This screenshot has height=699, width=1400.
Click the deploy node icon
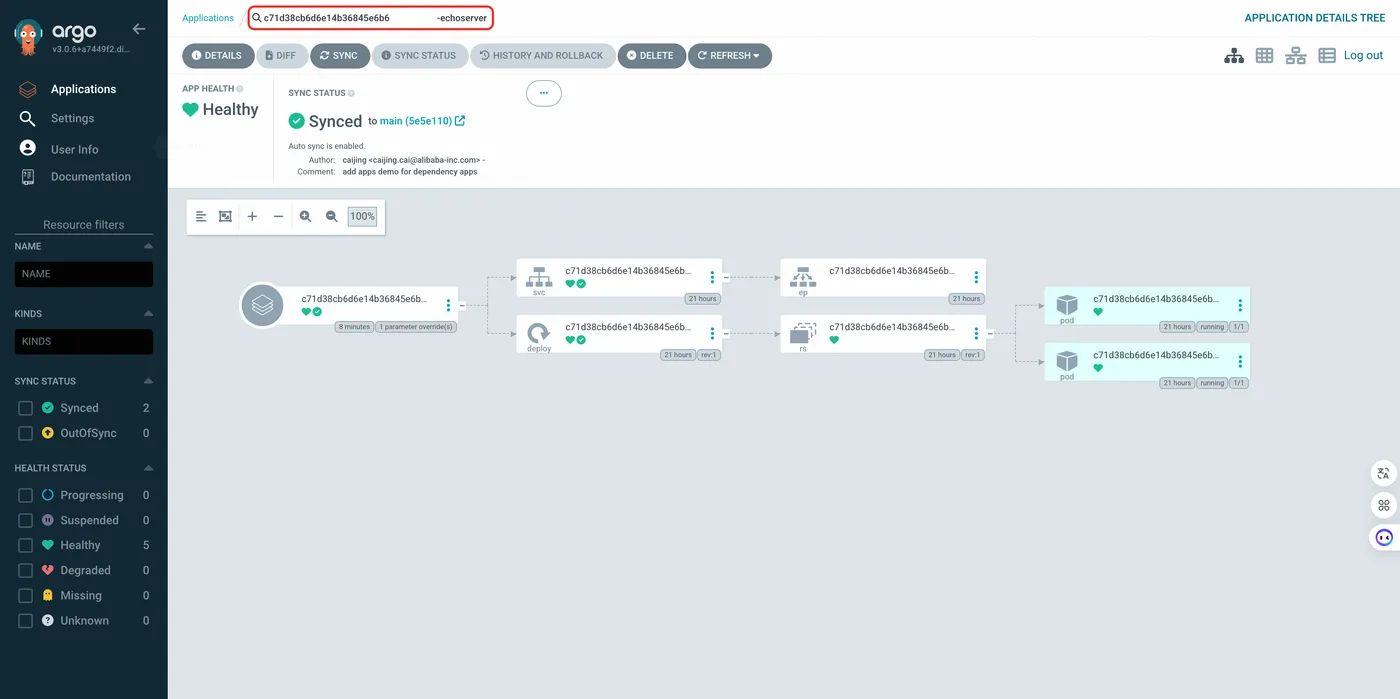pyautogui.click(x=539, y=331)
